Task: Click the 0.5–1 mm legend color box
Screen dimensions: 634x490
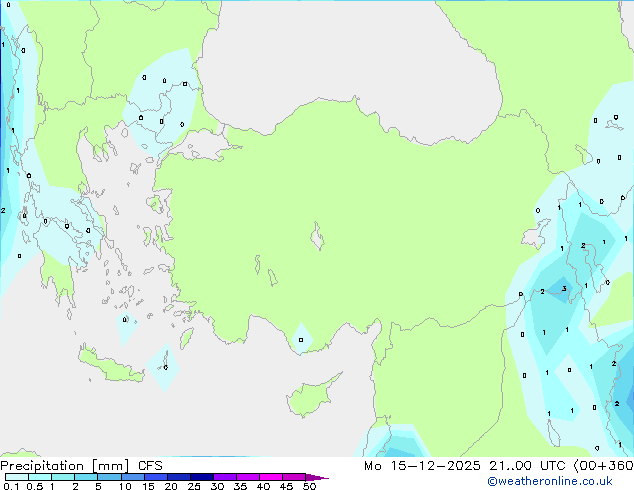Action: point(40,477)
